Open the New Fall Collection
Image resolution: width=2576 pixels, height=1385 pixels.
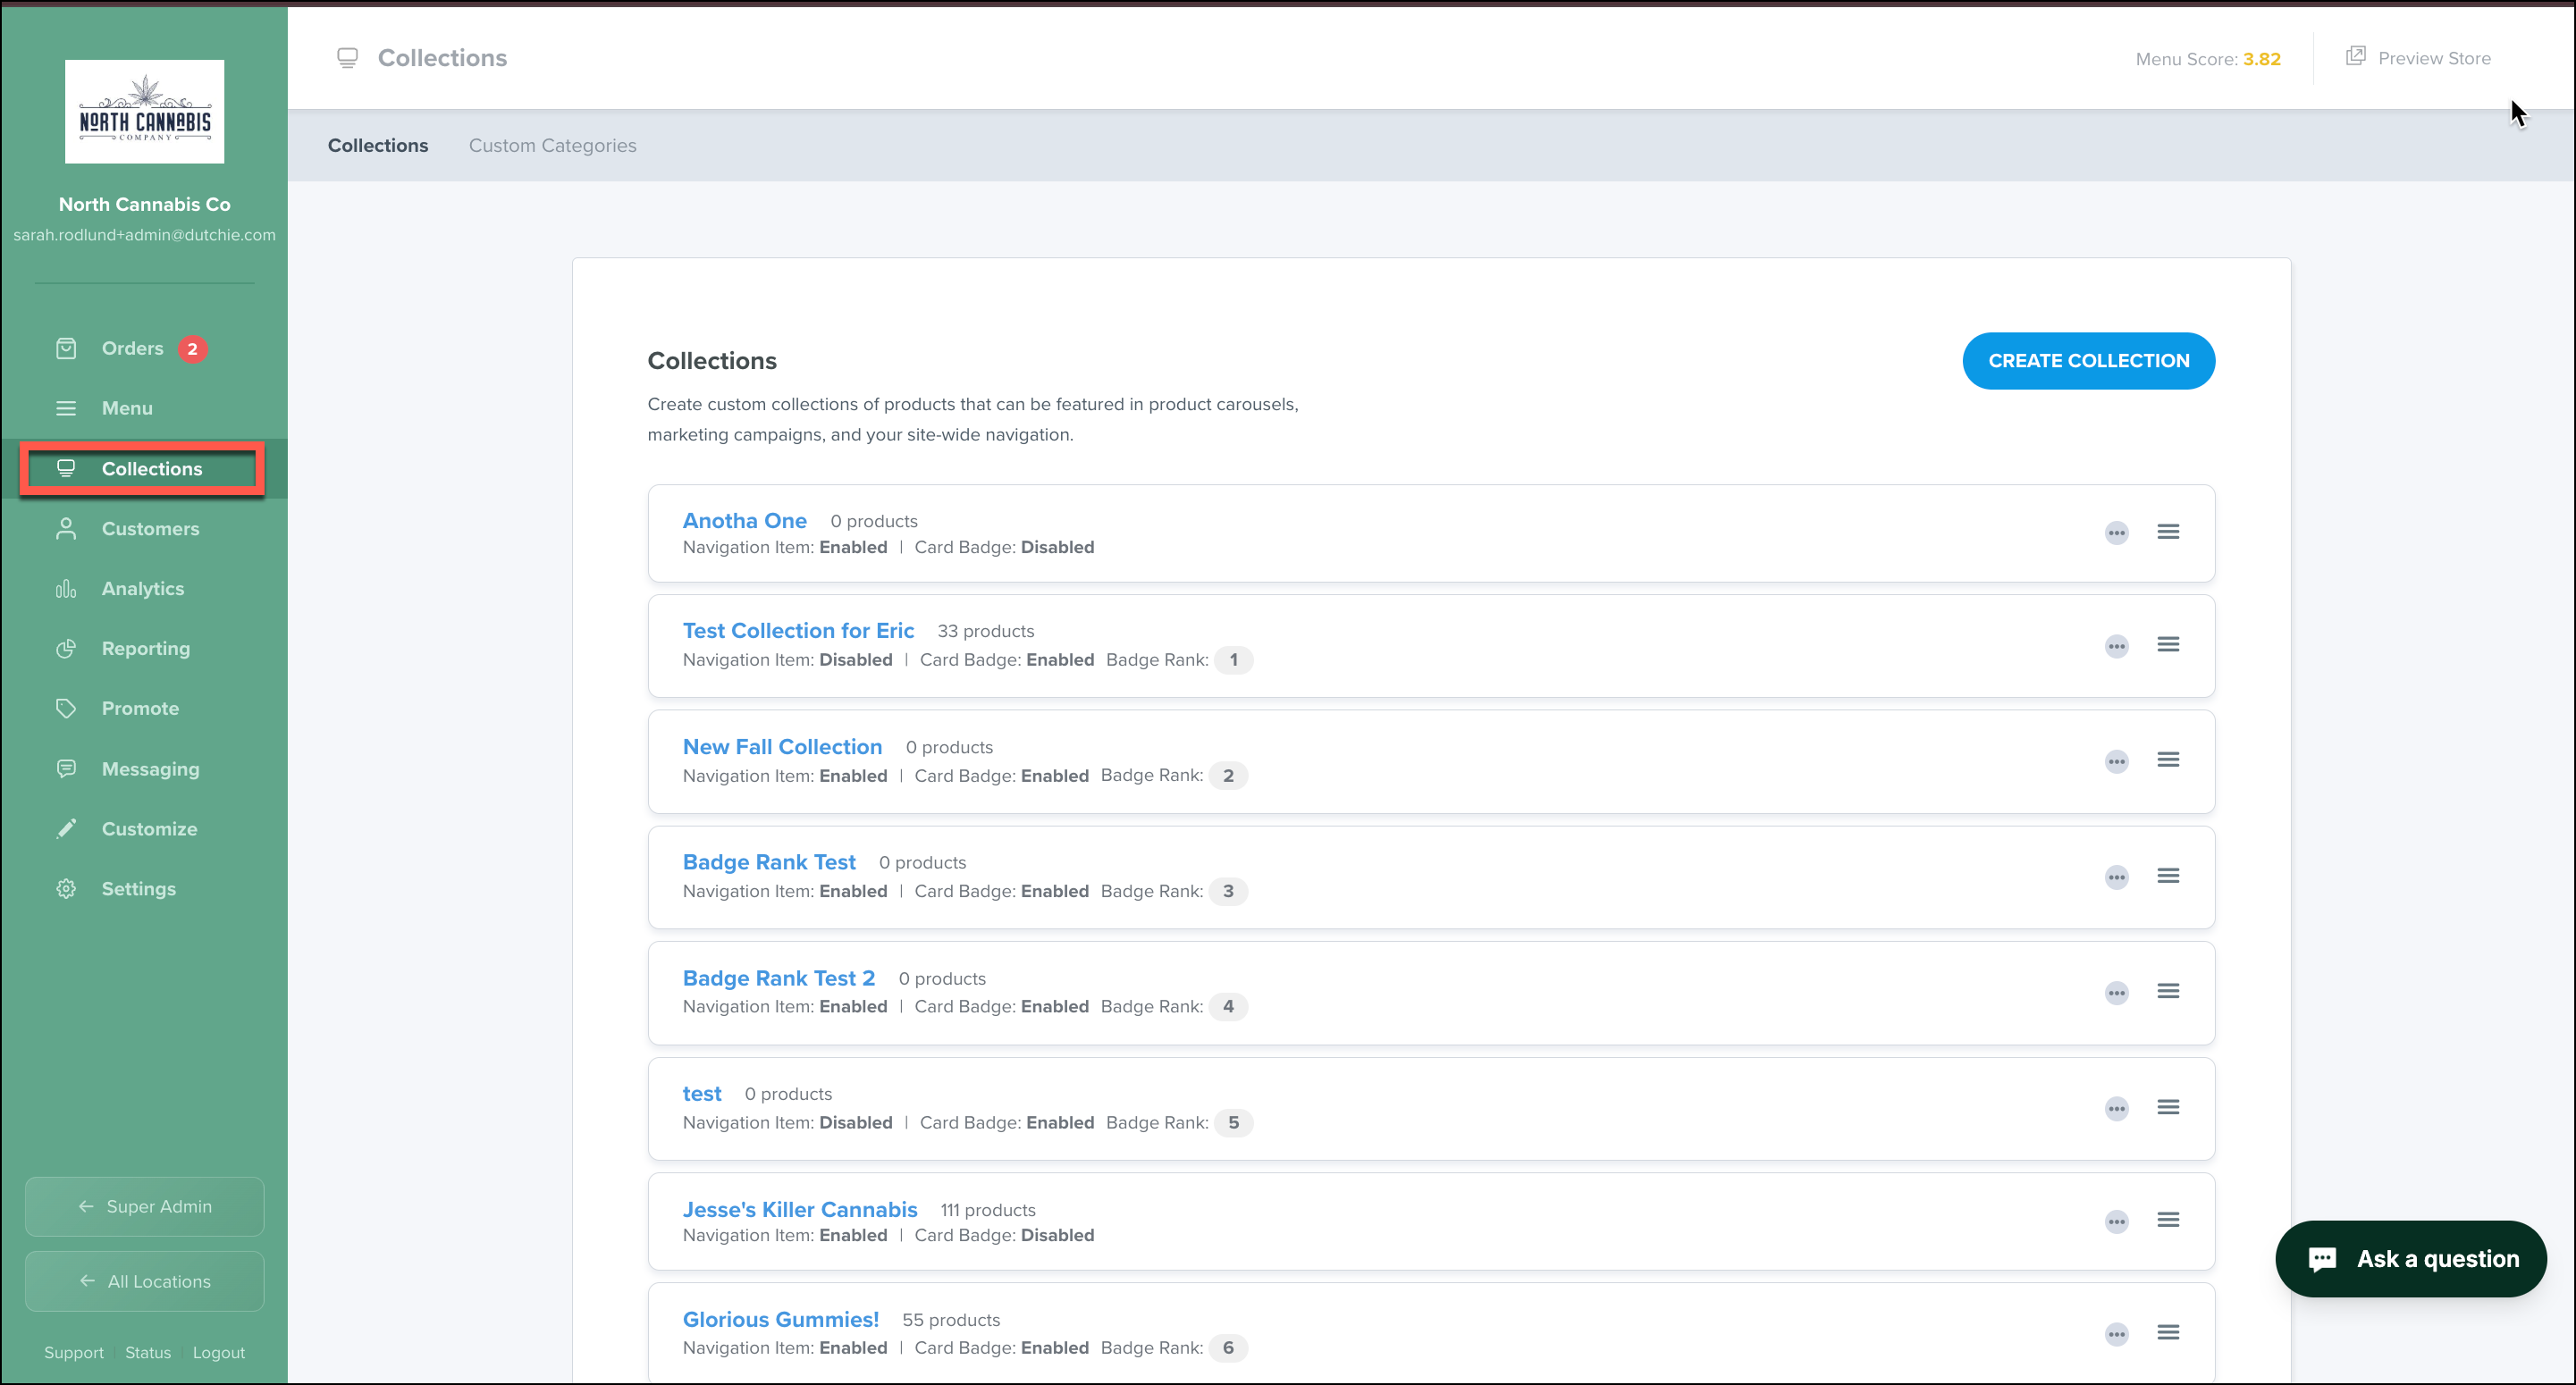[783, 747]
